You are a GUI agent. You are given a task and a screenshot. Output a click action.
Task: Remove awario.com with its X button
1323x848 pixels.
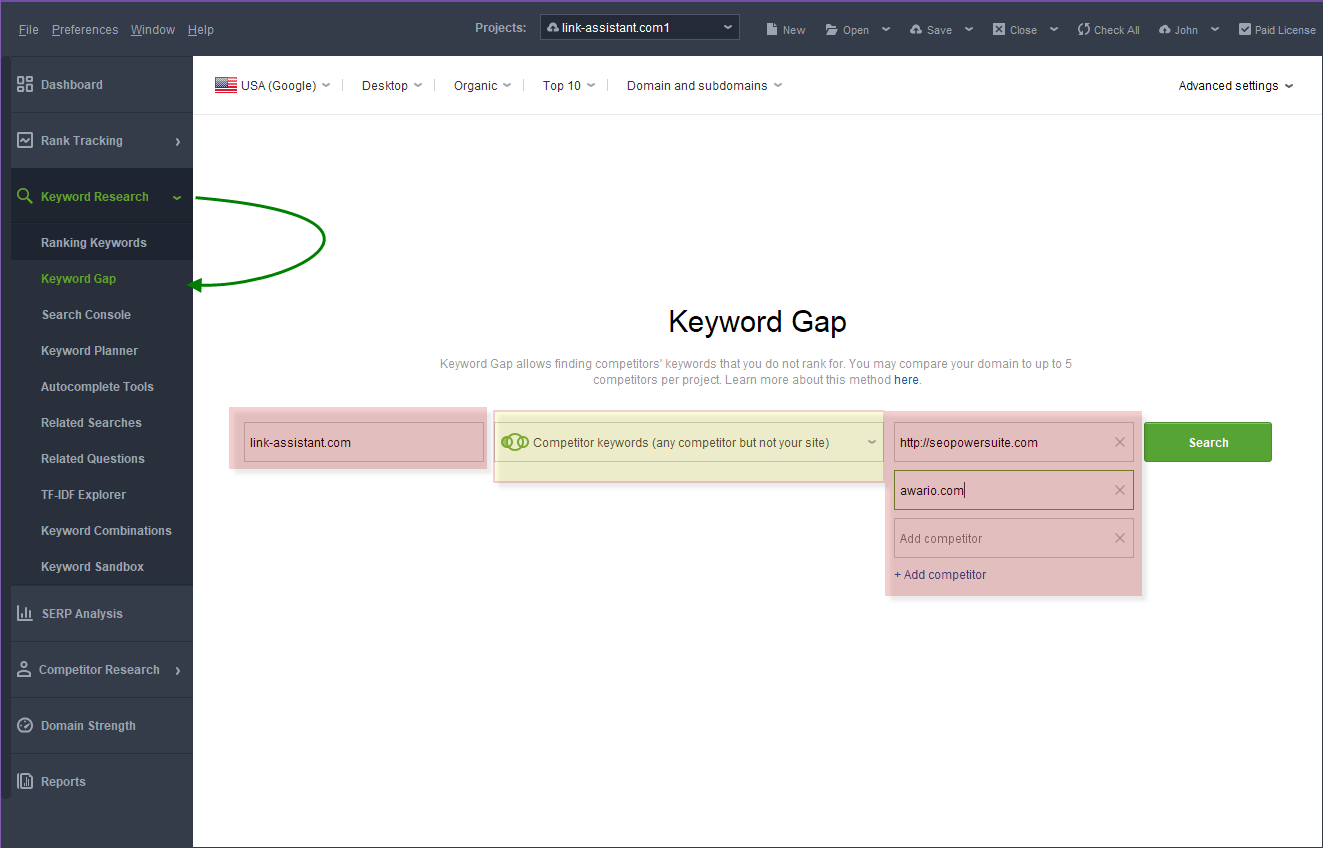click(1119, 490)
